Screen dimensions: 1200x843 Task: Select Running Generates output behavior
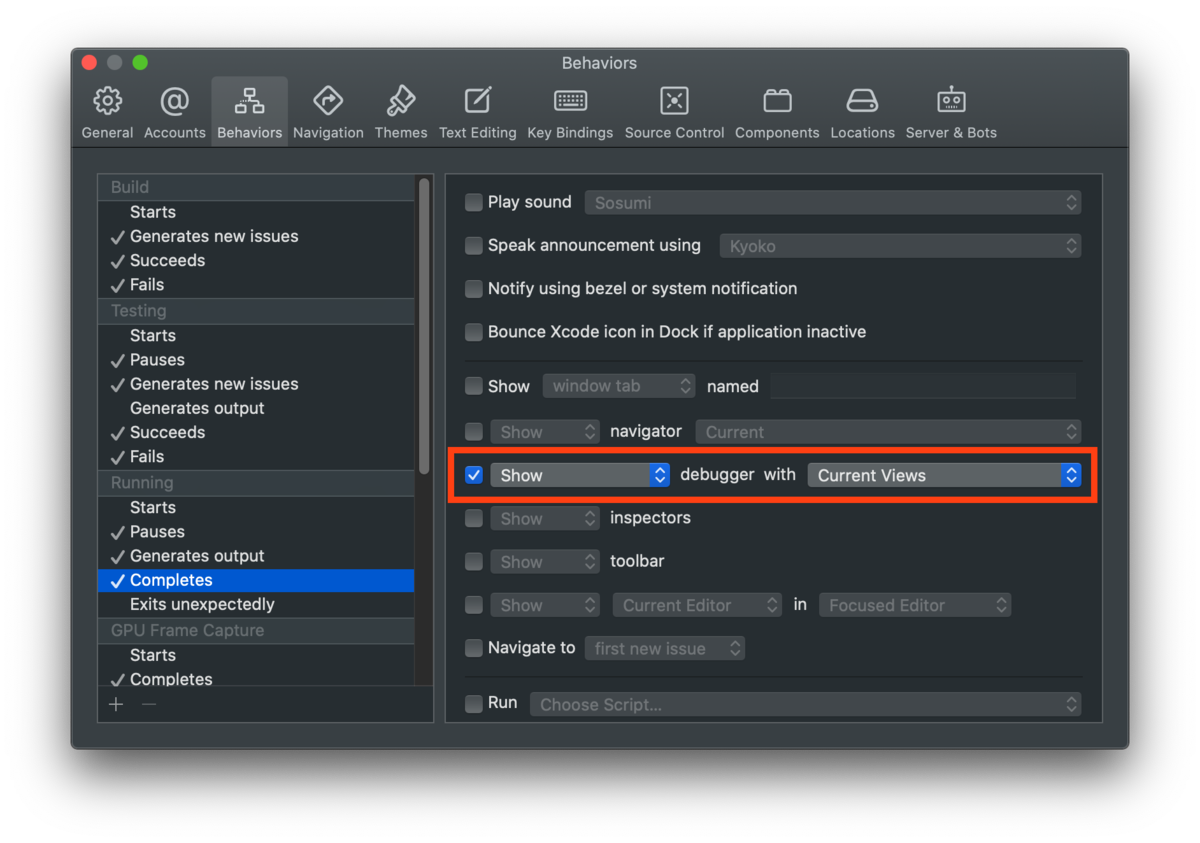[x=256, y=556]
